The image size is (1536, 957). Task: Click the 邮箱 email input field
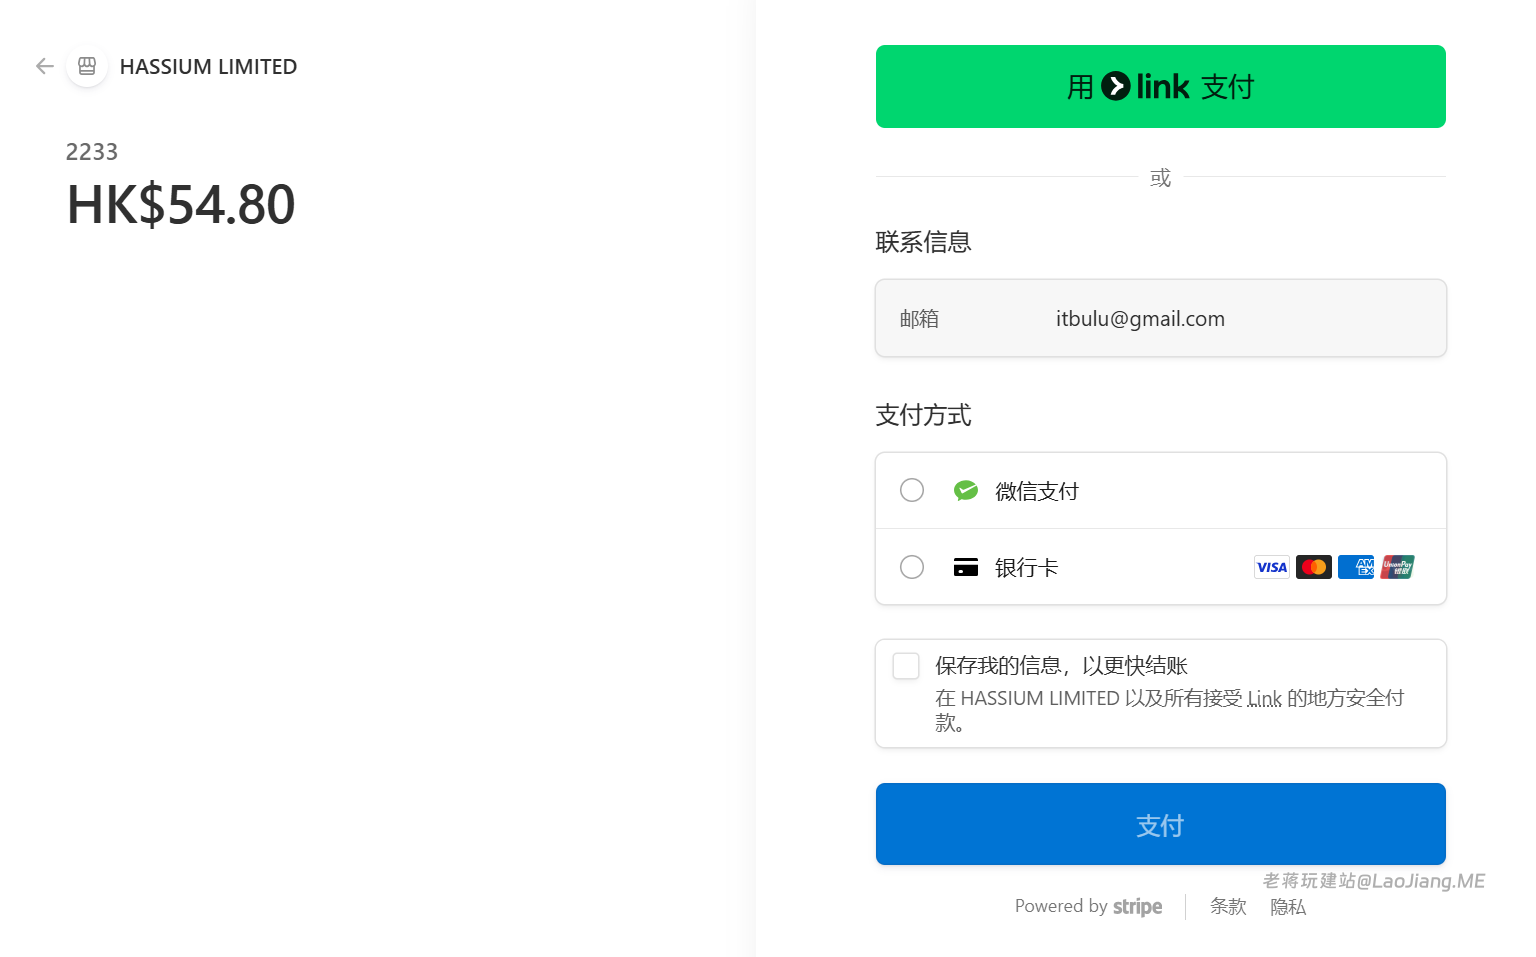(x=1160, y=318)
